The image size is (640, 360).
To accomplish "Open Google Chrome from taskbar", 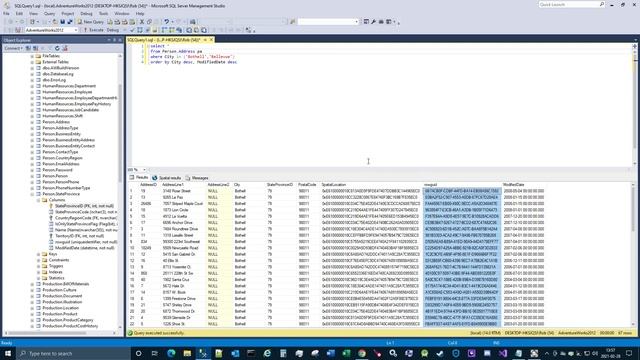I will [362, 353].
